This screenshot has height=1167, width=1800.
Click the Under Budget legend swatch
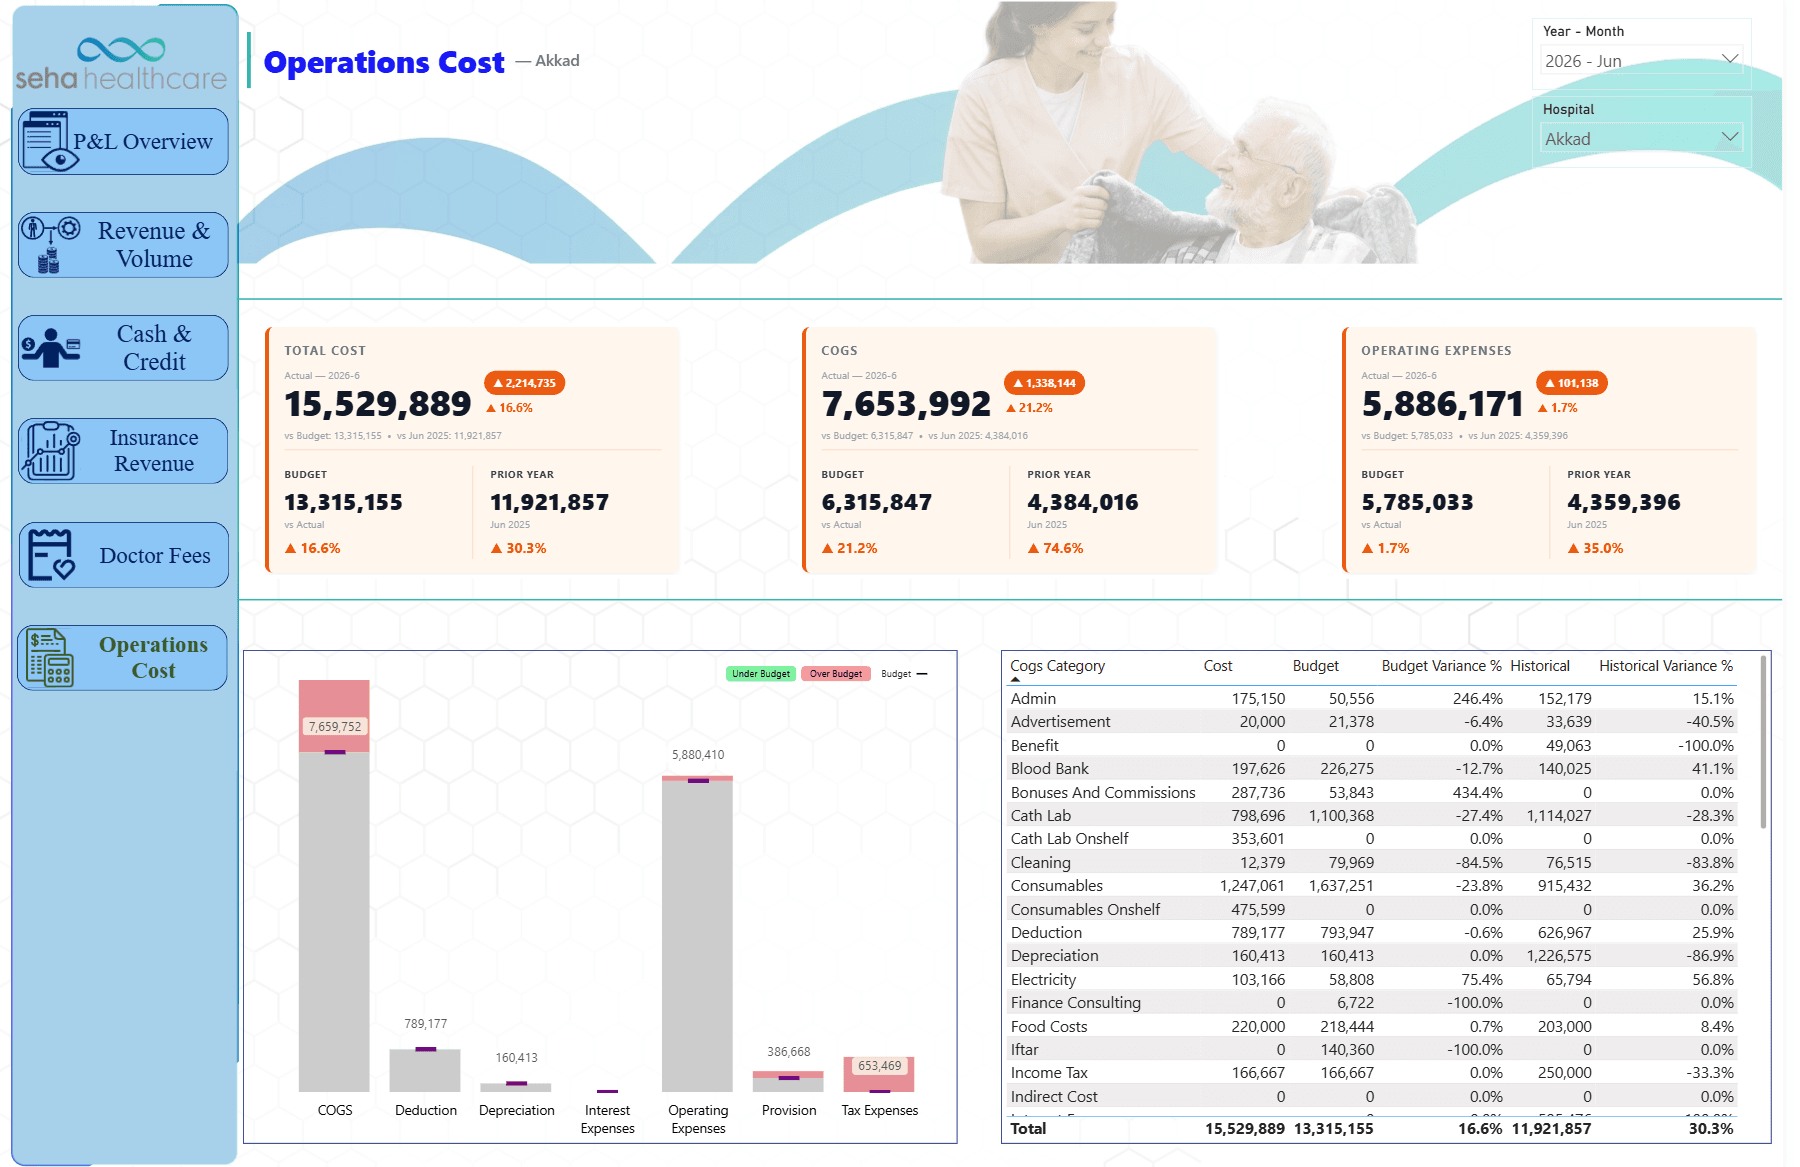pyautogui.click(x=761, y=674)
